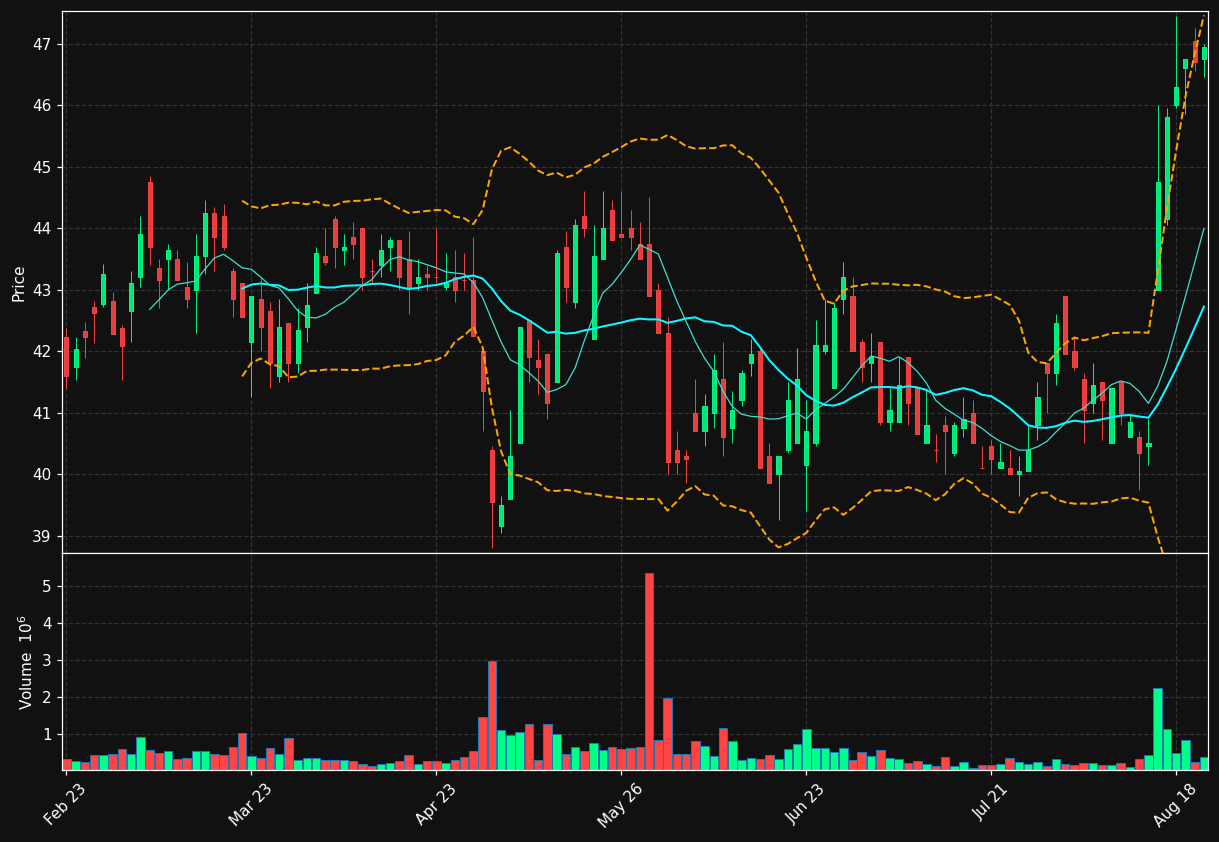Click the Jul 21 date label
Image resolution: width=1219 pixels, height=842 pixels.
[x=992, y=804]
